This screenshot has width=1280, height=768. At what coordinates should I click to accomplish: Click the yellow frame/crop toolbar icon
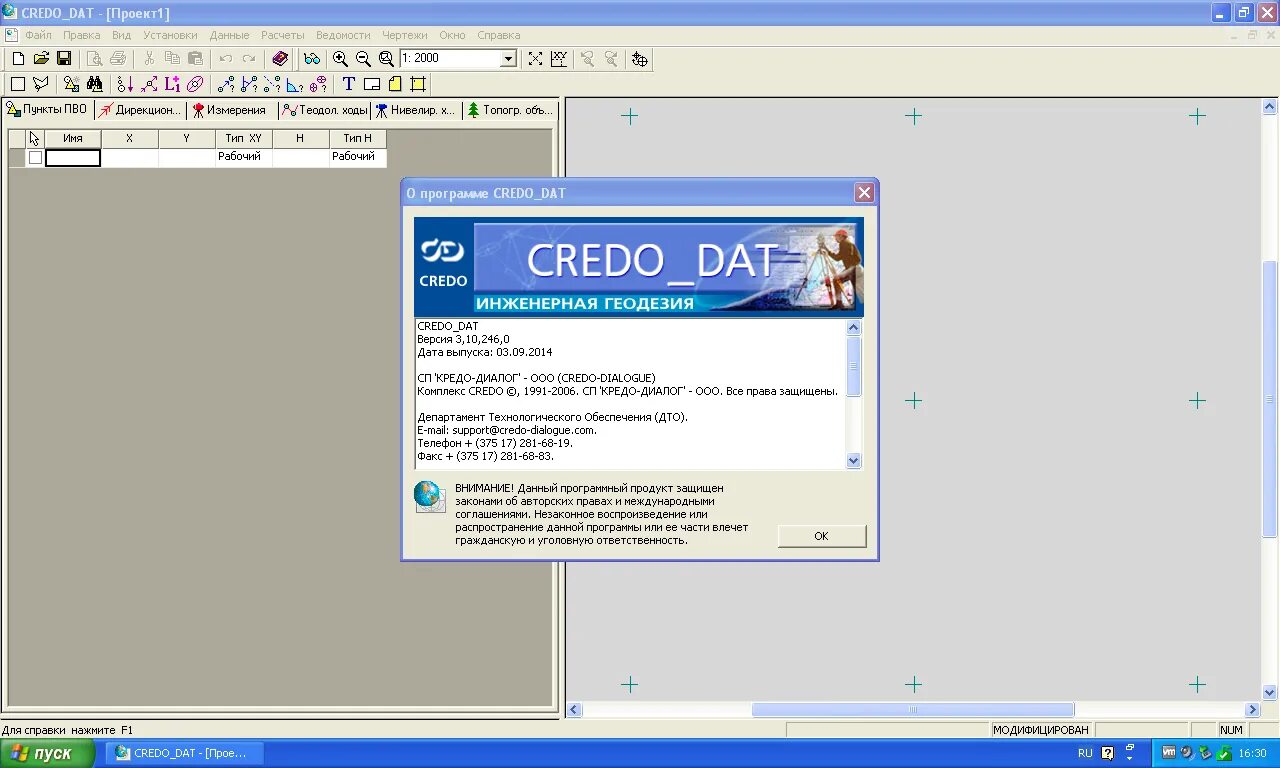click(418, 84)
